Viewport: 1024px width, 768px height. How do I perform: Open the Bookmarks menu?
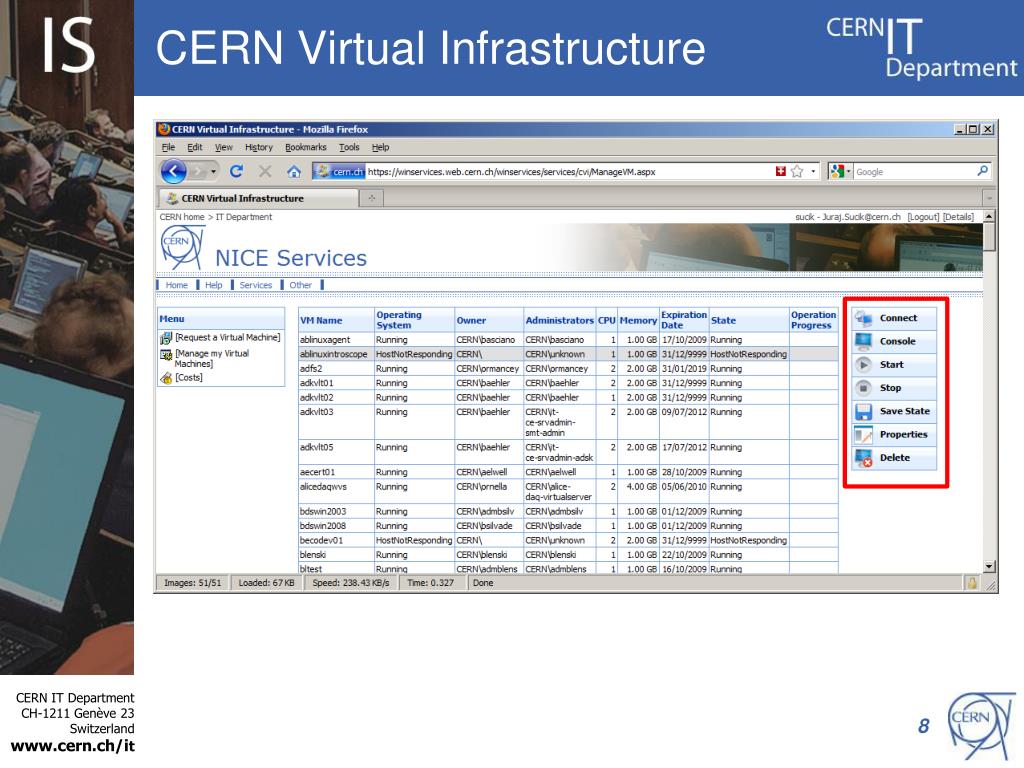pyautogui.click(x=306, y=148)
